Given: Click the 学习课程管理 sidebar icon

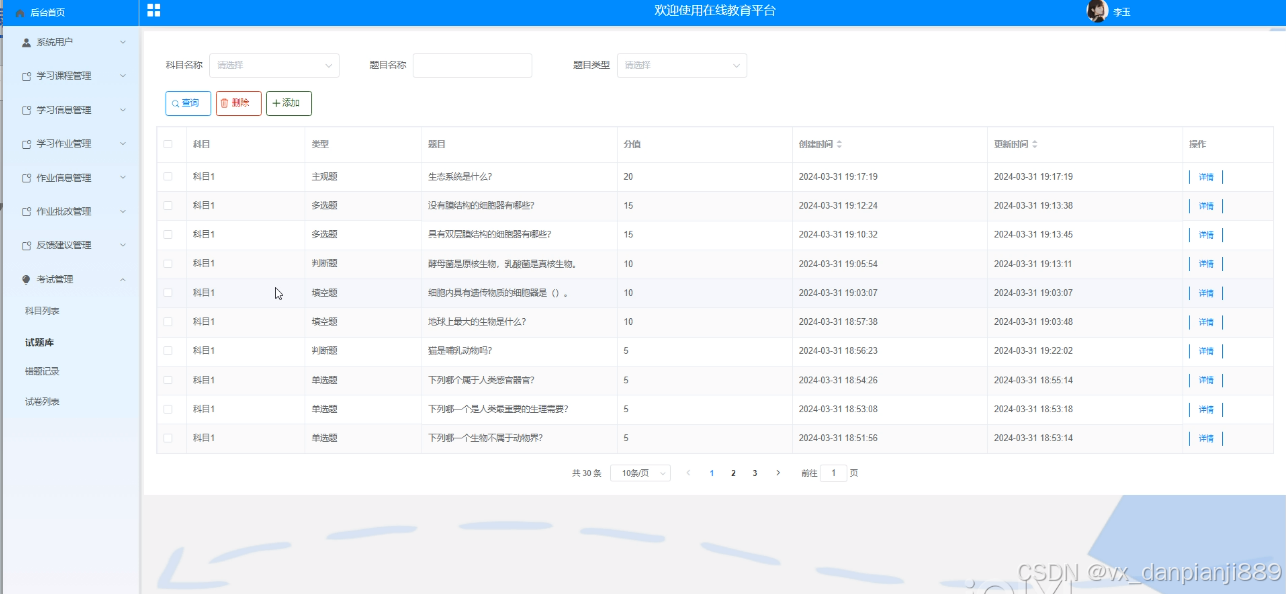Looking at the screenshot, I should 26,76.
